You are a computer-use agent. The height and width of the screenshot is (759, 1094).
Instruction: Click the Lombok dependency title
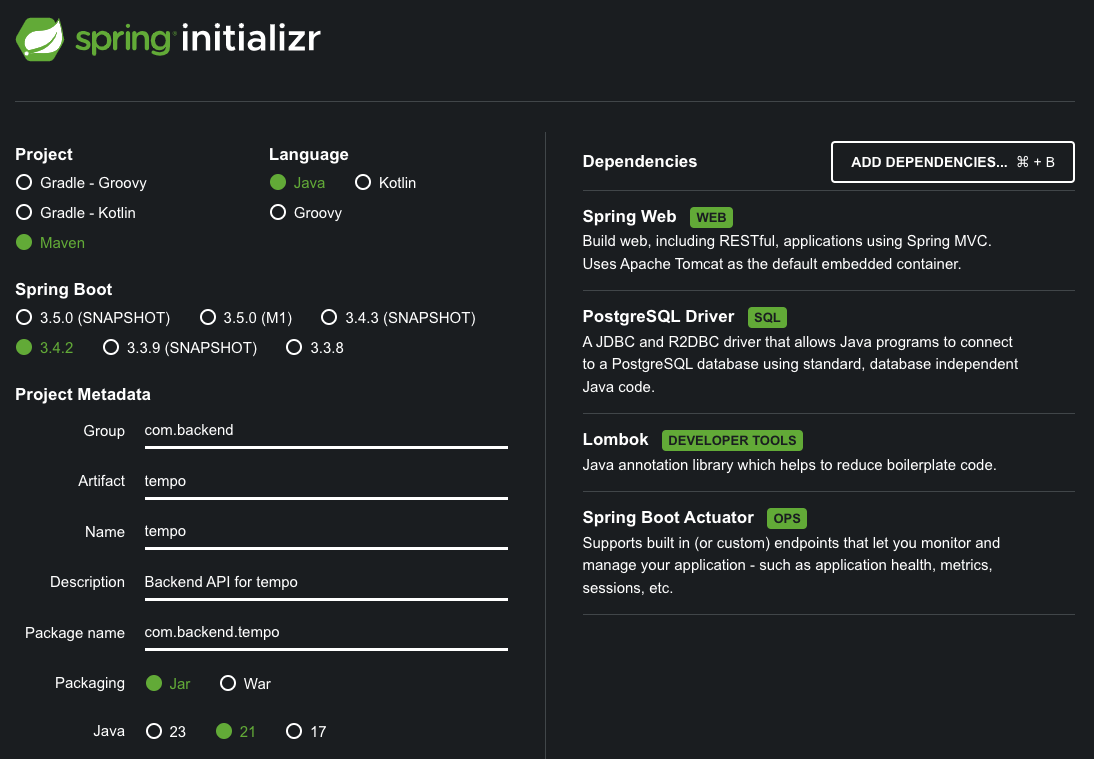615,439
